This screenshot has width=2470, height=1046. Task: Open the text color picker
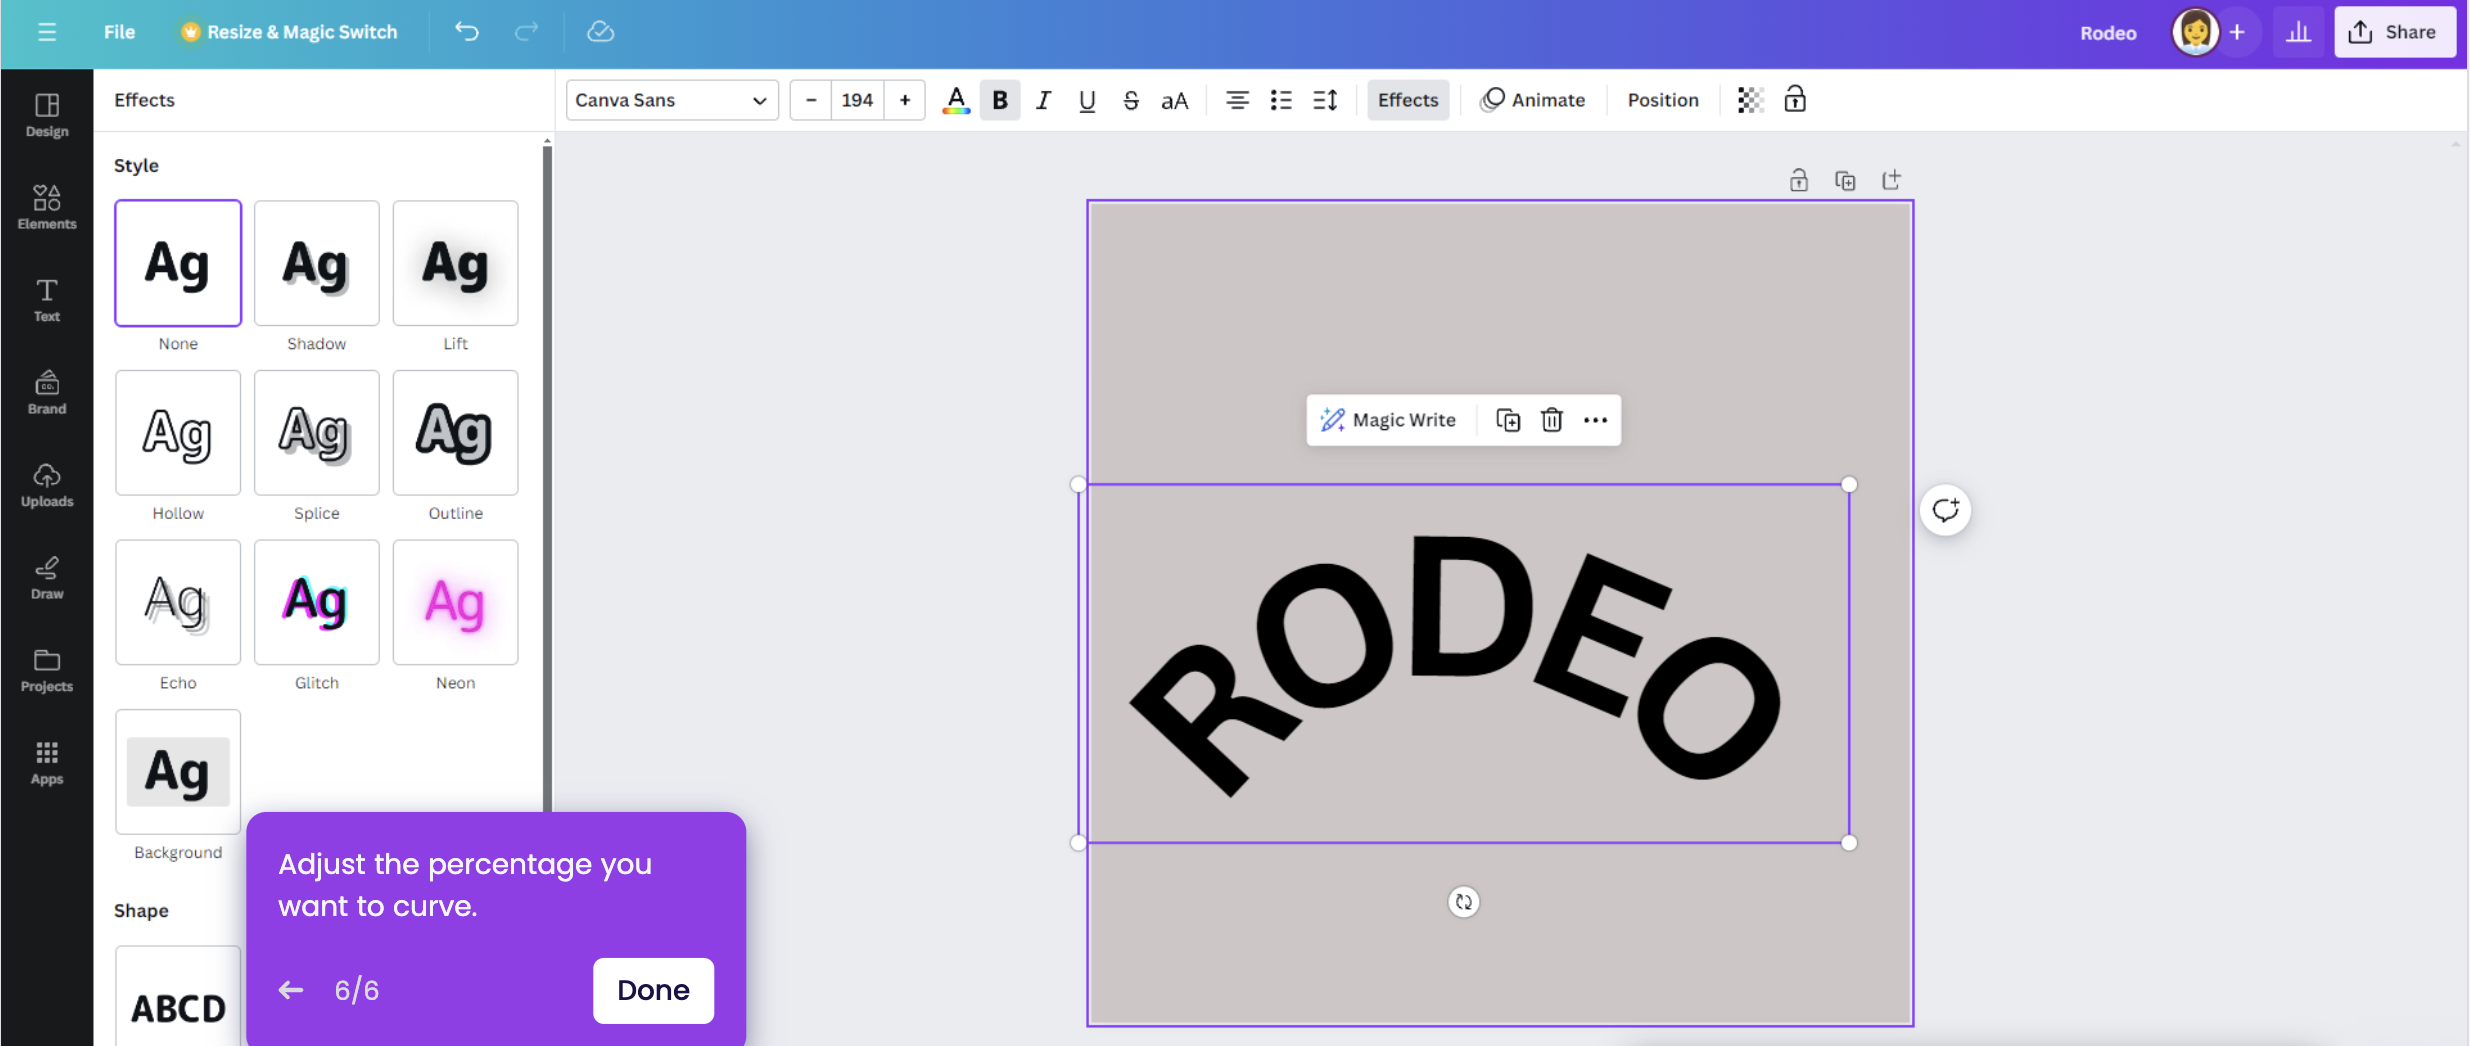point(954,99)
